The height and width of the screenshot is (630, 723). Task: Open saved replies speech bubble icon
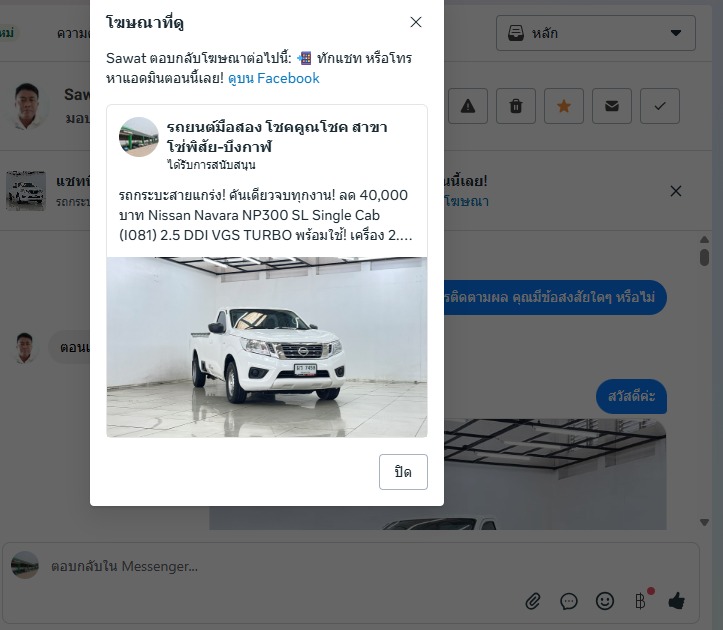click(569, 601)
